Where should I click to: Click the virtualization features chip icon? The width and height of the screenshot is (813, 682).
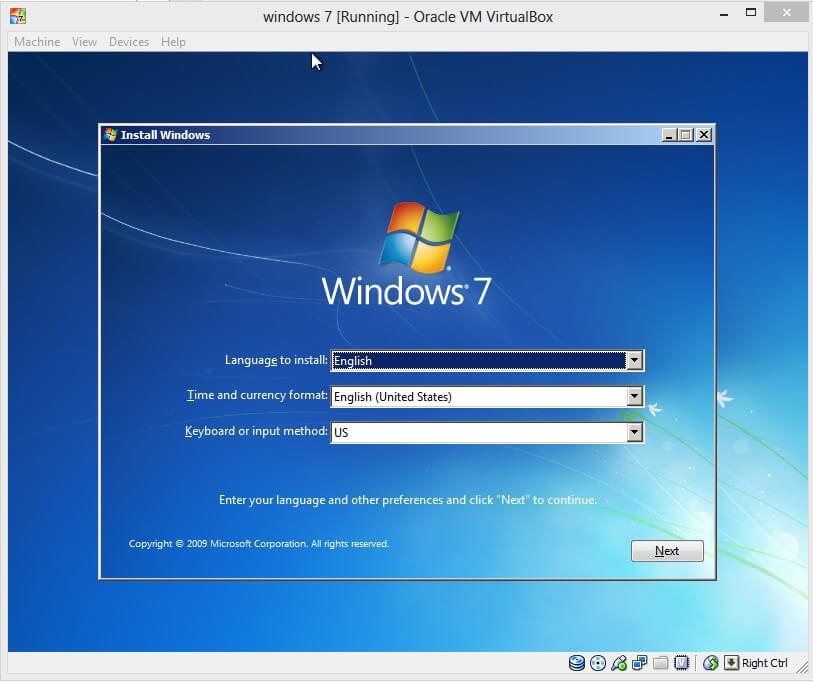[x=681, y=662]
